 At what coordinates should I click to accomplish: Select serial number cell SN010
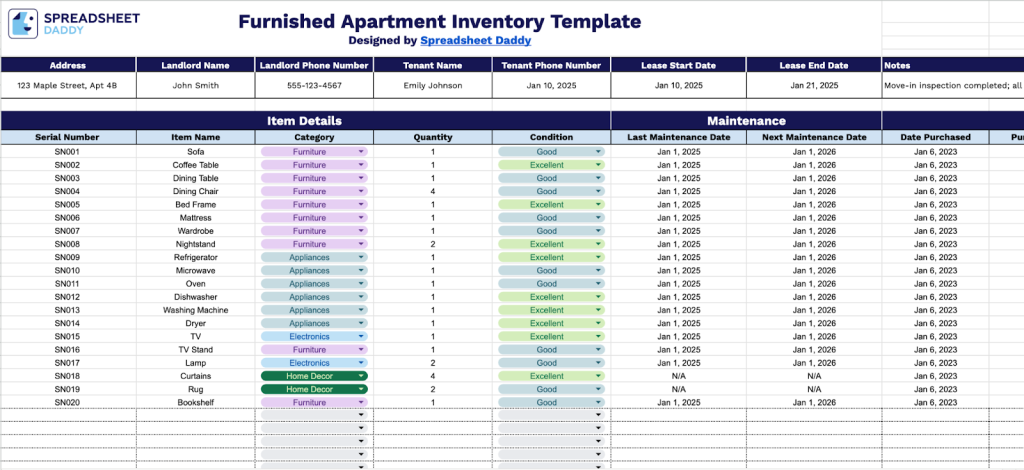tap(67, 271)
